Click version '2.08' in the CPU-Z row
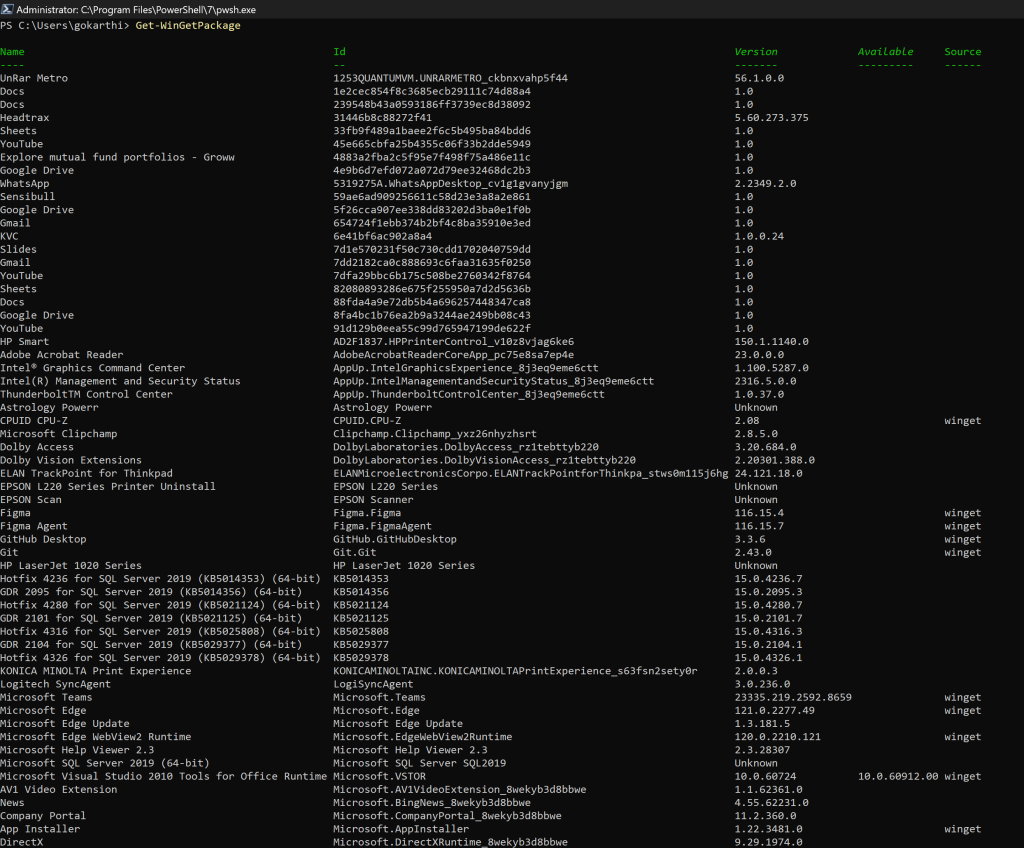The width and height of the screenshot is (1024, 848). click(746, 421)
